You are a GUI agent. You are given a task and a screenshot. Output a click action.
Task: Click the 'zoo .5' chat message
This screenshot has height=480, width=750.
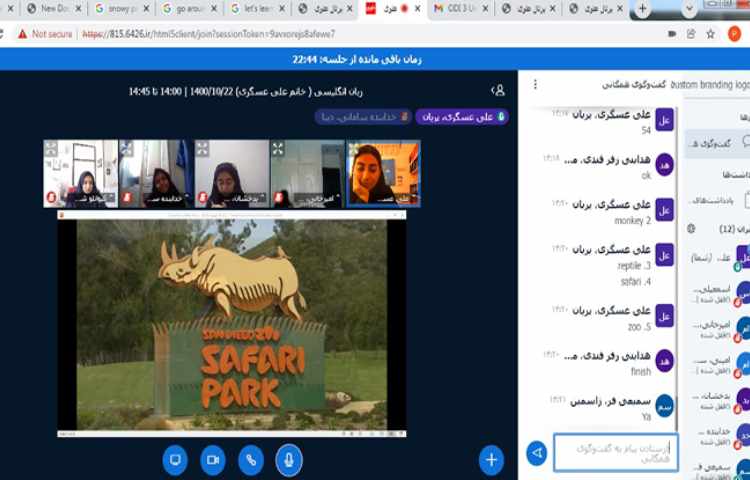640,327
